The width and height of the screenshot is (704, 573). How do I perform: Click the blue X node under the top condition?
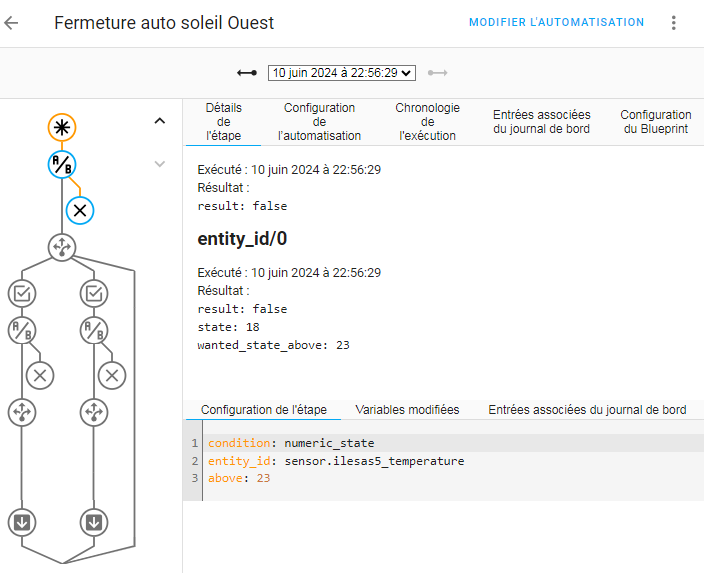click(80, 210)
